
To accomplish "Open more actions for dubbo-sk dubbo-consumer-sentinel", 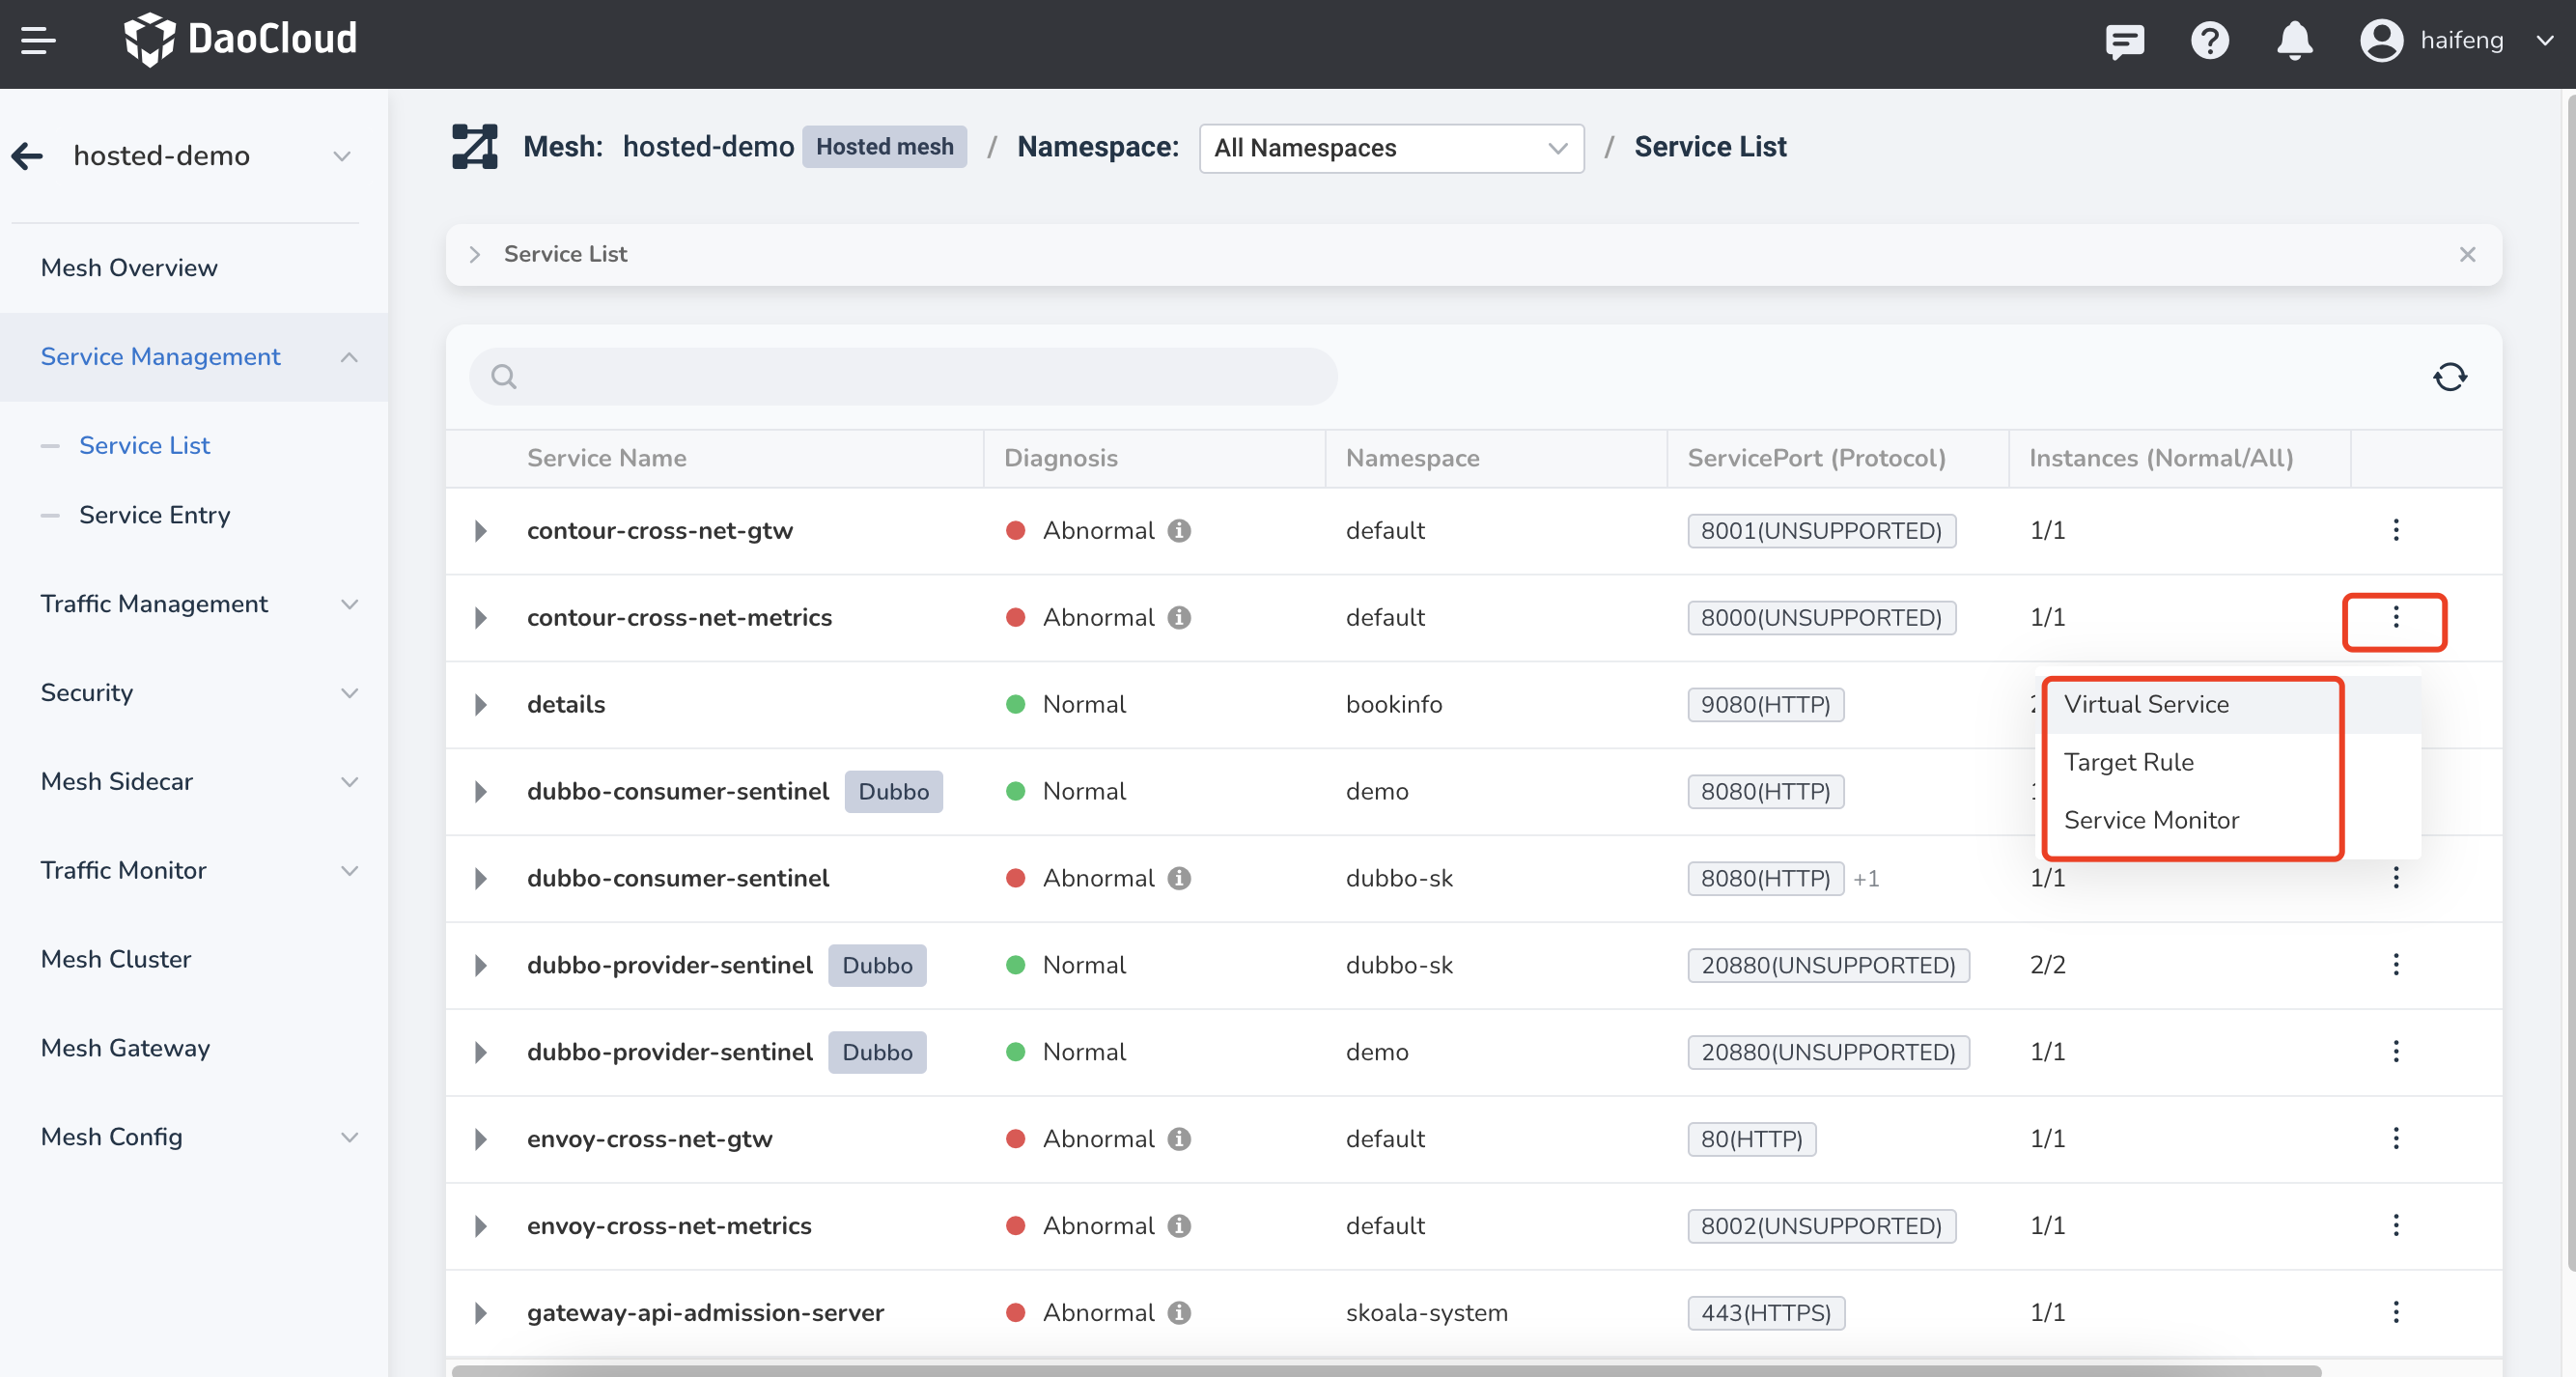I will 2395,878.
